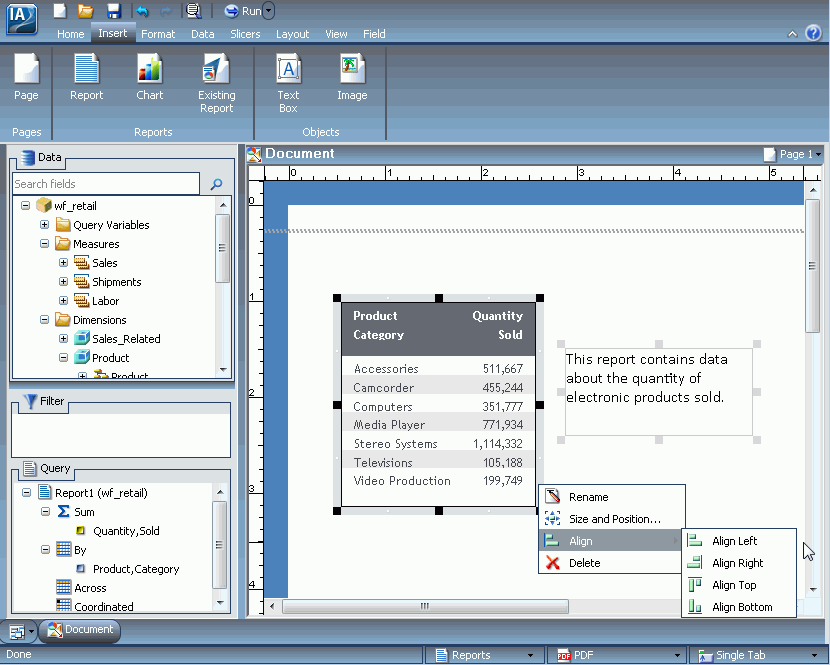Go to the View ribbon tab
The width and height of the screenshot is (830, 665).
point(336,34)
